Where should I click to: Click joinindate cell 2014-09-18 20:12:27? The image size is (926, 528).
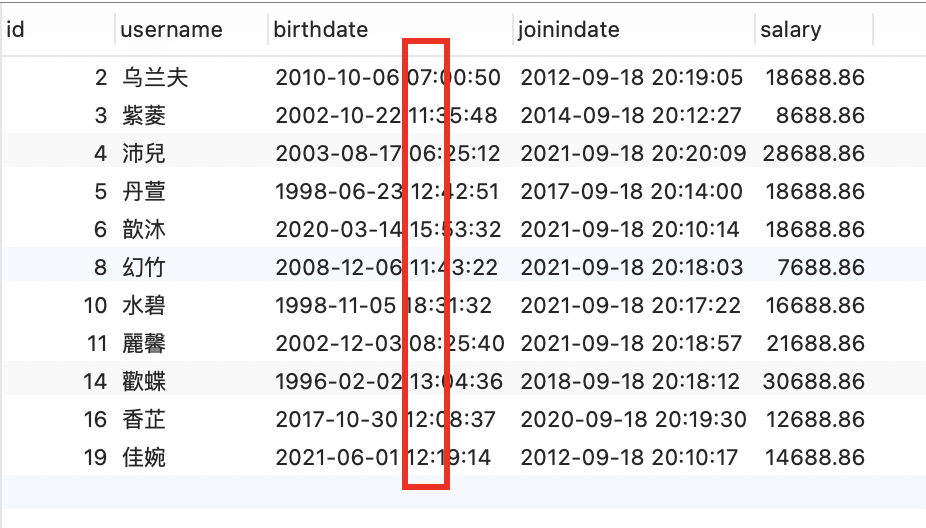point(631,116)
